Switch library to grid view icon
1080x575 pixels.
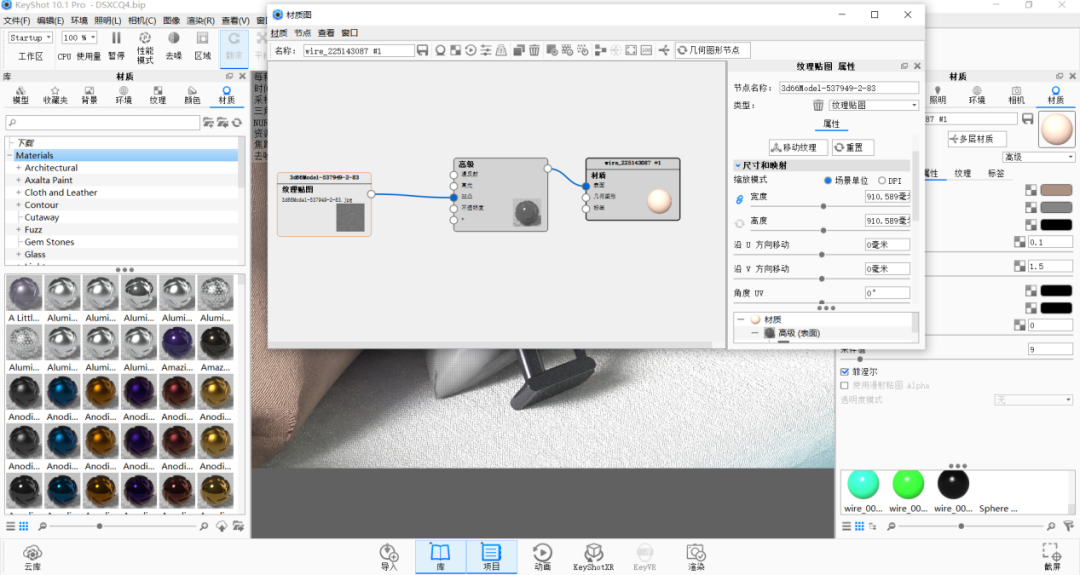click(x=23, y=526)
